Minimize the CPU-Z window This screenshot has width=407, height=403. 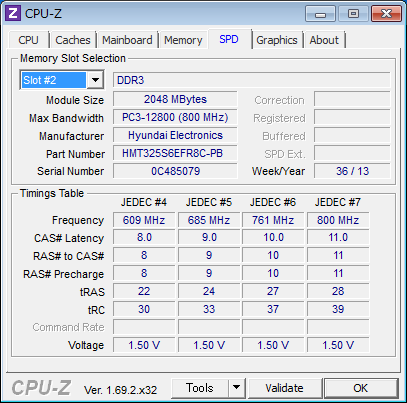click(320, 14)
